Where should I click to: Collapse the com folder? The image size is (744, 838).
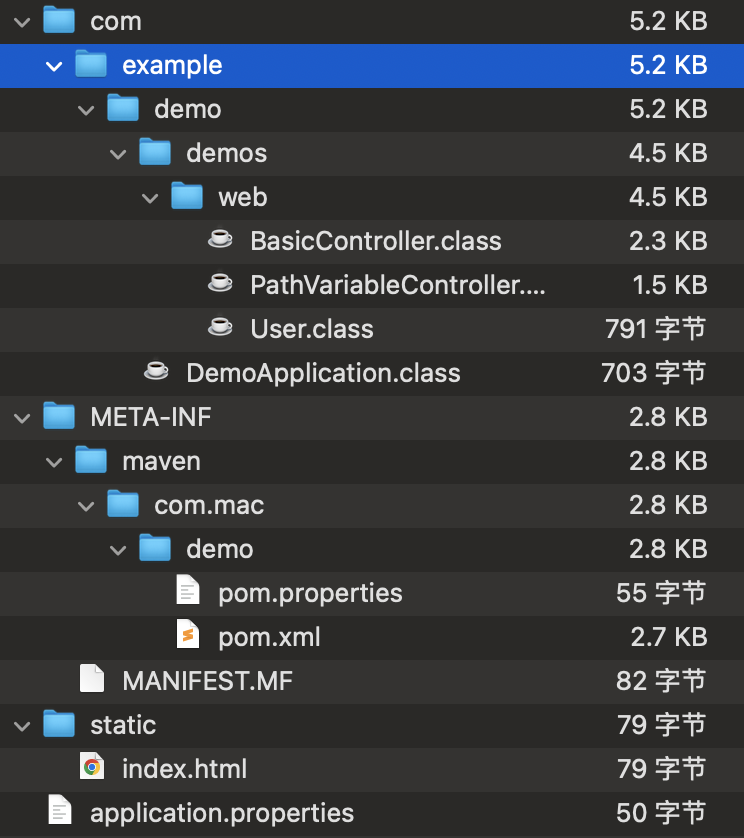point(22,21)
